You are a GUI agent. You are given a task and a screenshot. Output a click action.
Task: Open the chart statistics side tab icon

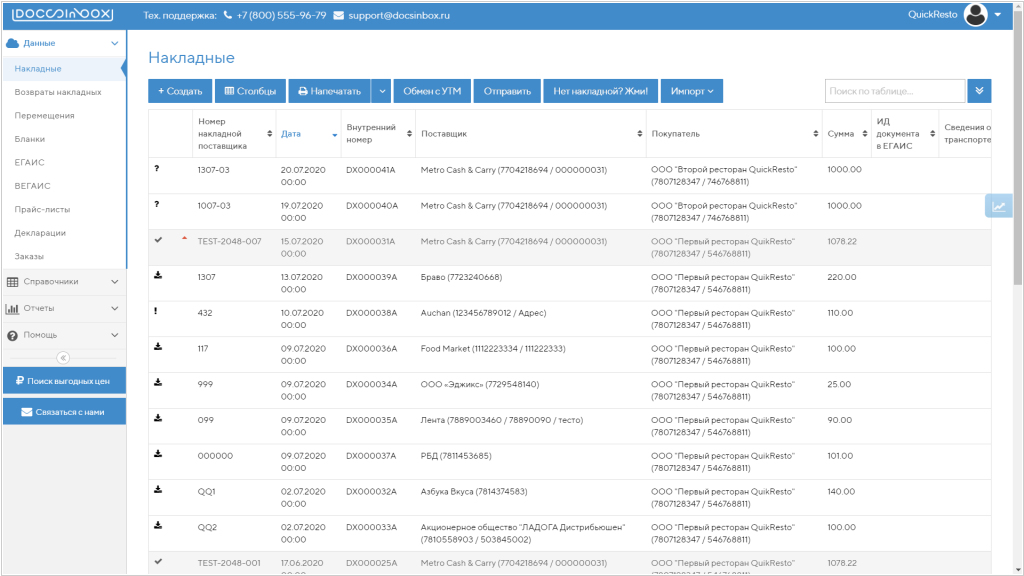click(x=999, y=206)
